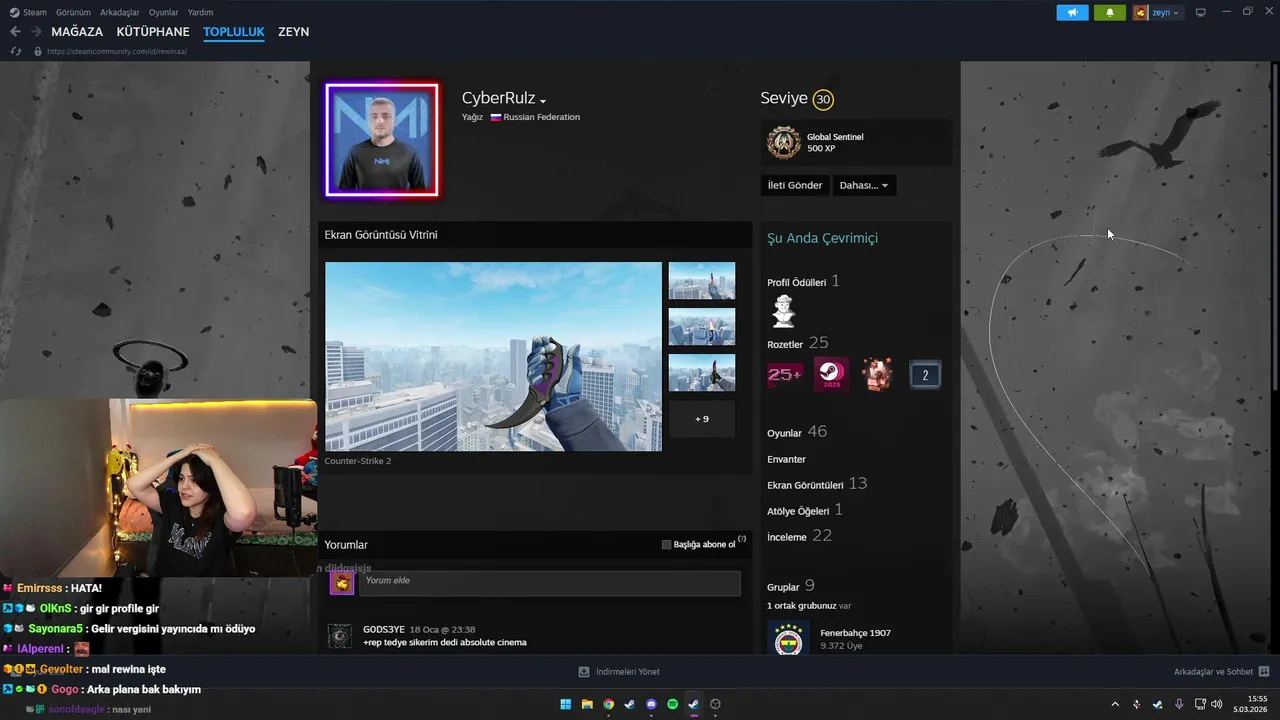Click the level 30 circle badge

coord(823,99)
